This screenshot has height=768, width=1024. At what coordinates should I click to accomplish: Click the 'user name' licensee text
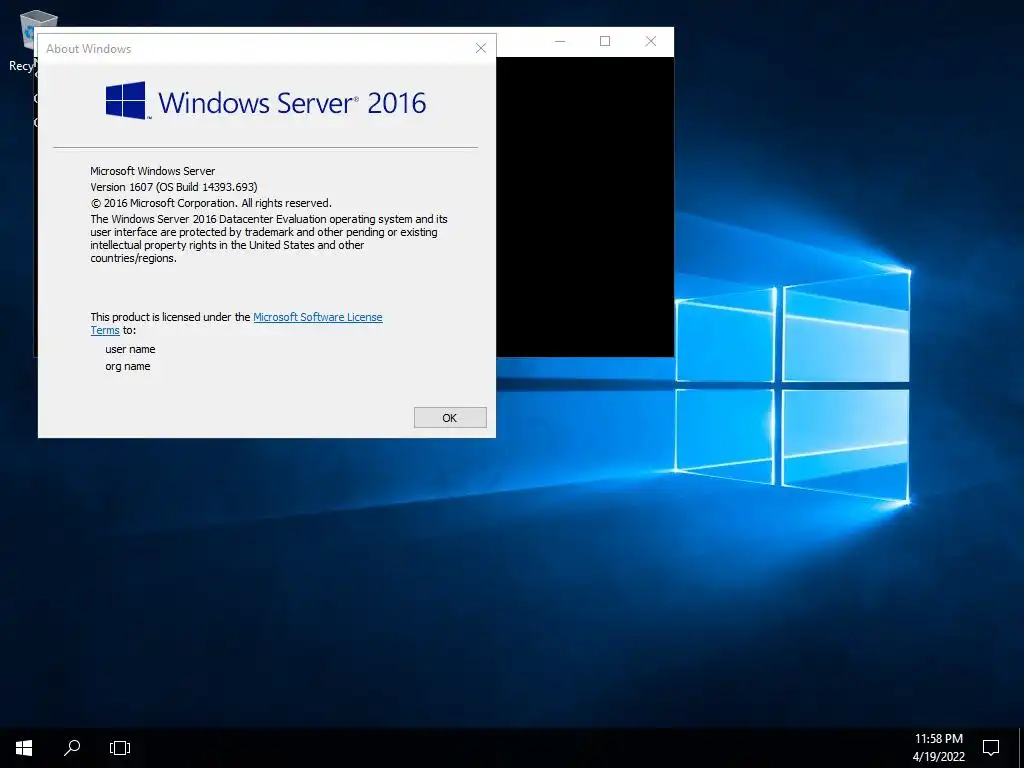pos(130,349)
